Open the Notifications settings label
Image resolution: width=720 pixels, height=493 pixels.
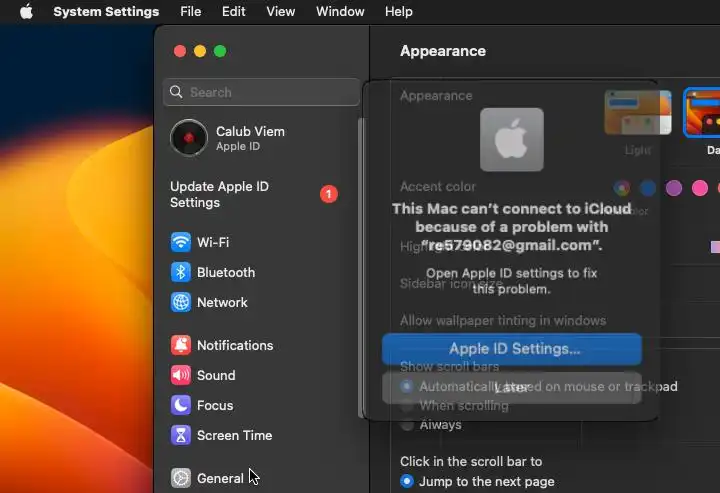(x=235, y=345)
